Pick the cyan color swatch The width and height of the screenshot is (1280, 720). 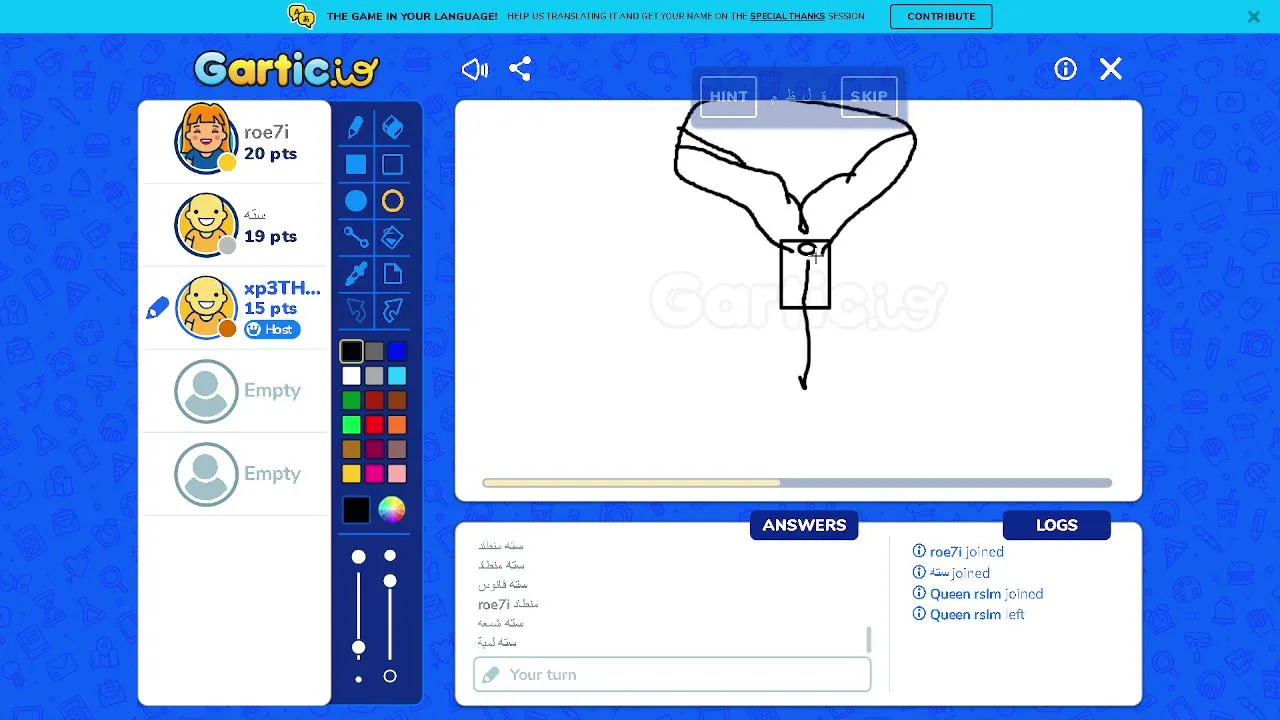tap(397, 376)
